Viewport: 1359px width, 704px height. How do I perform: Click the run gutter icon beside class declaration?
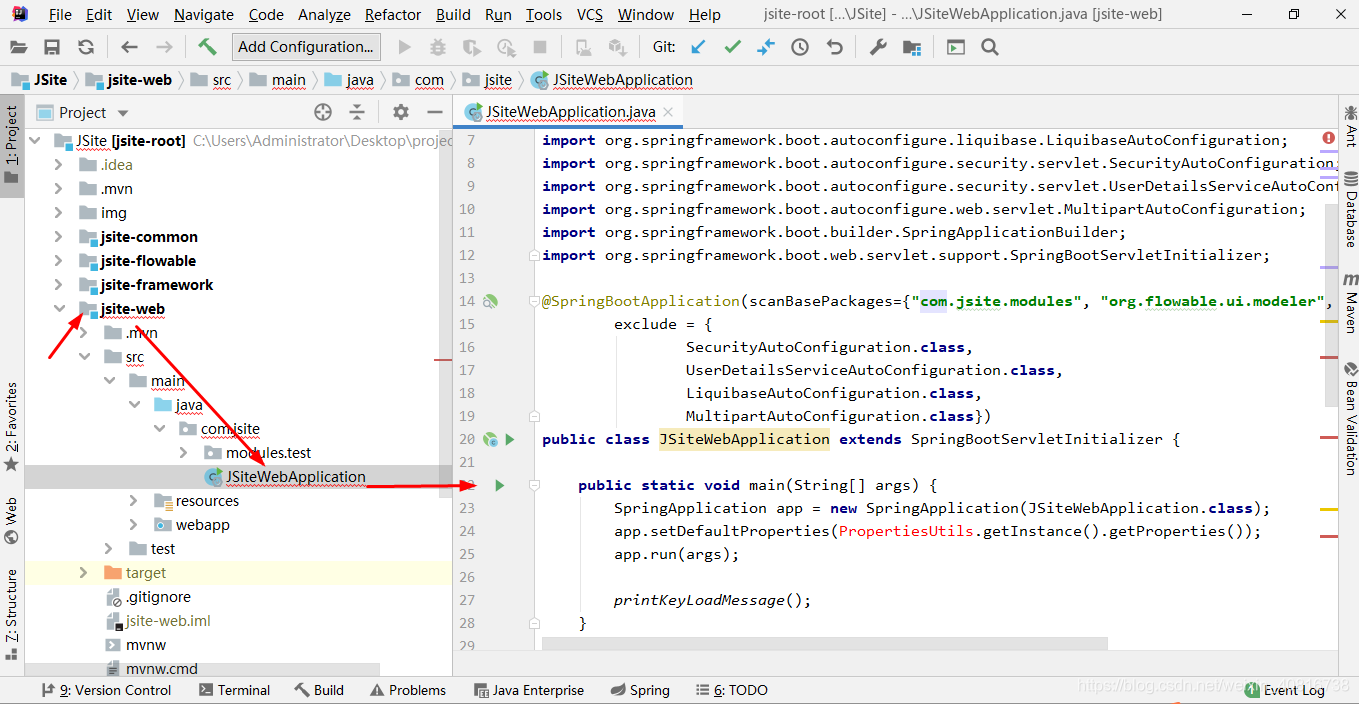coord(510,439)
